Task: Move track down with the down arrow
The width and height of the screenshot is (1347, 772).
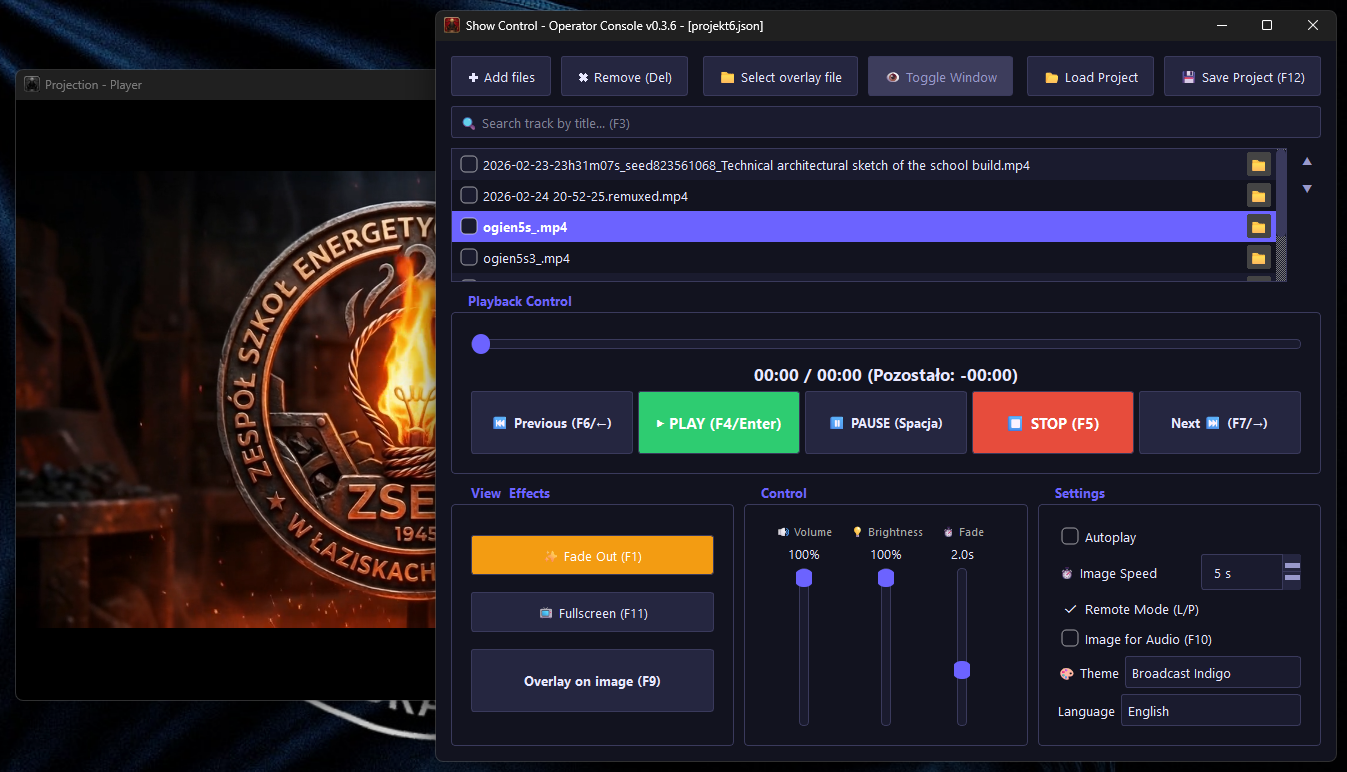Action: click(1307, 189)
